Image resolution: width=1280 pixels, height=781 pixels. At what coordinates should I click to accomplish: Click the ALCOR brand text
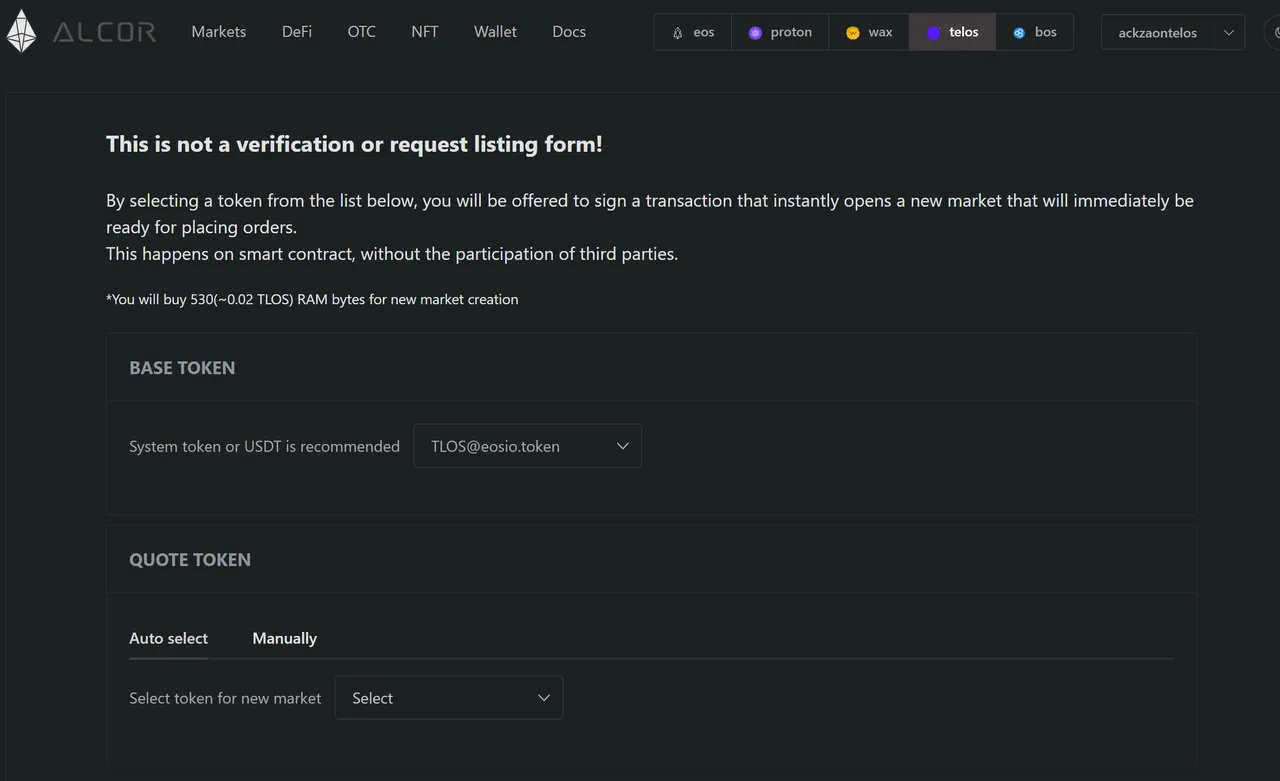click(105, 32)
